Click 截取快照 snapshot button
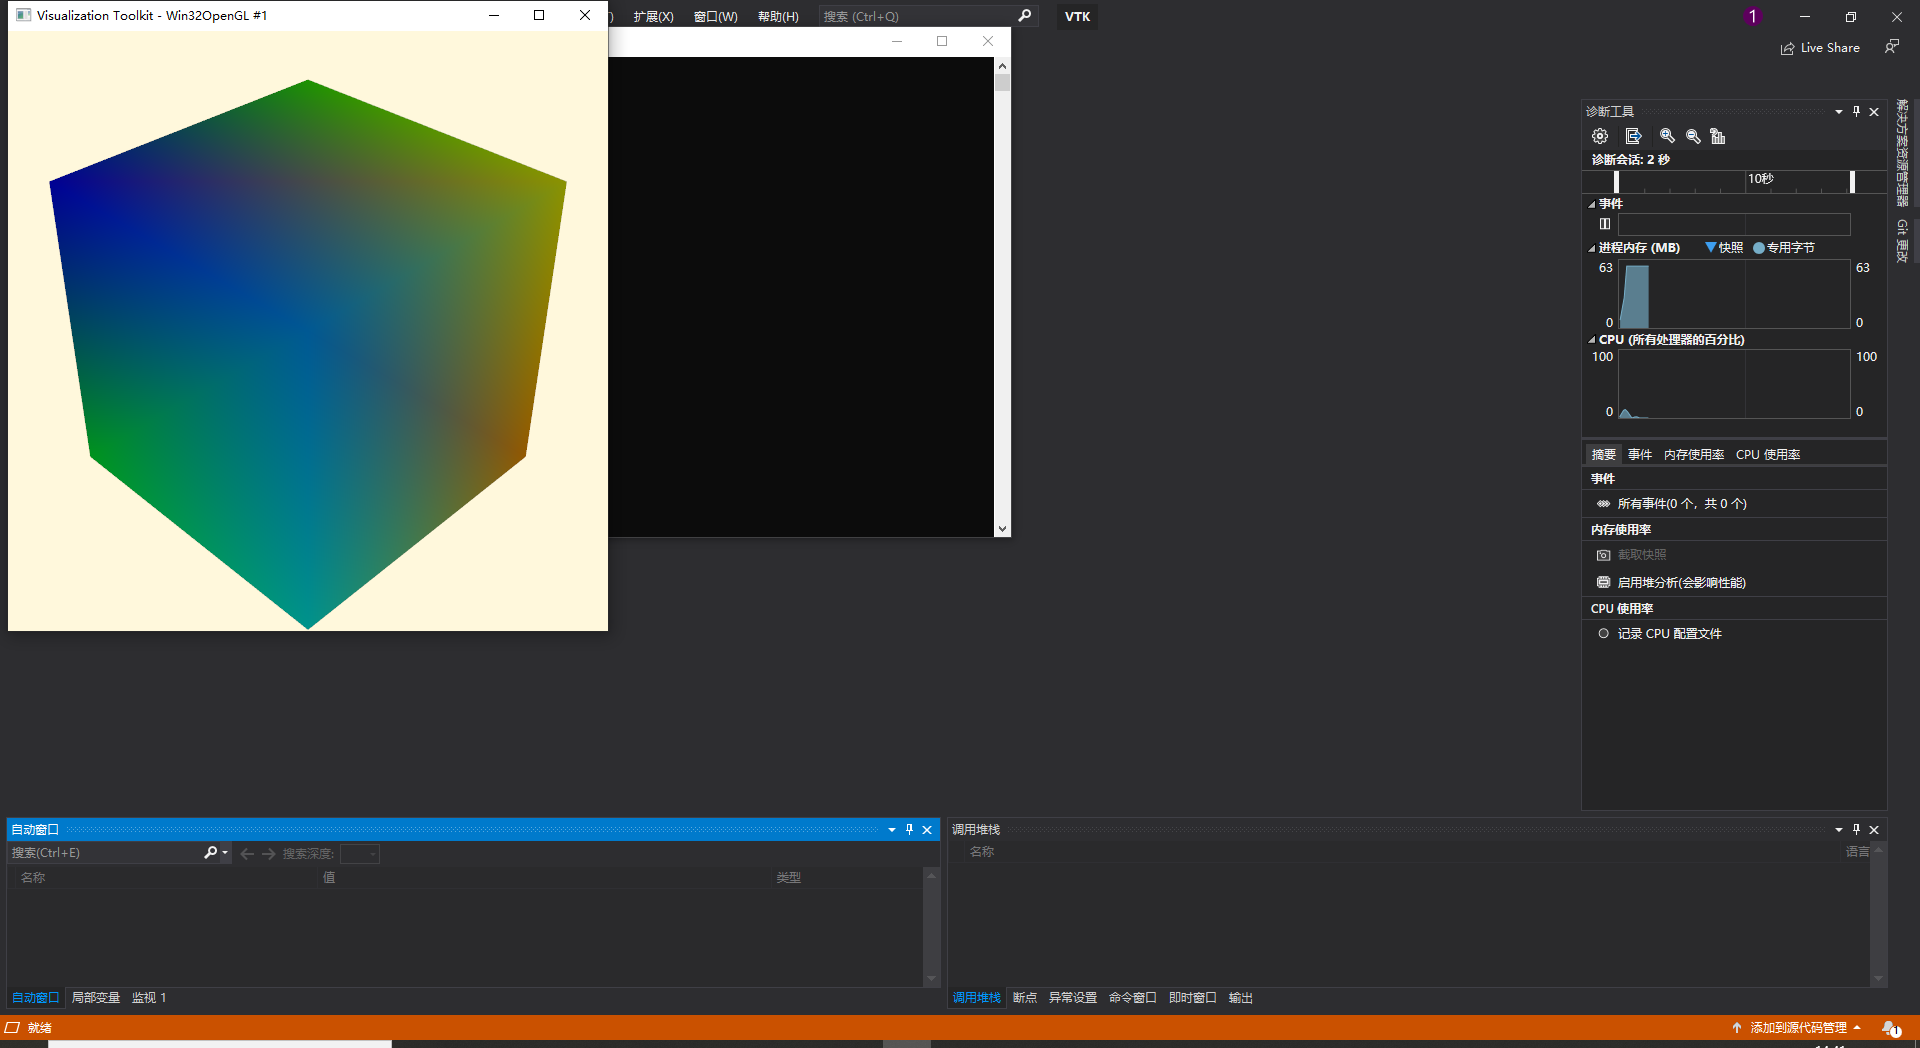 [1632, 555]
